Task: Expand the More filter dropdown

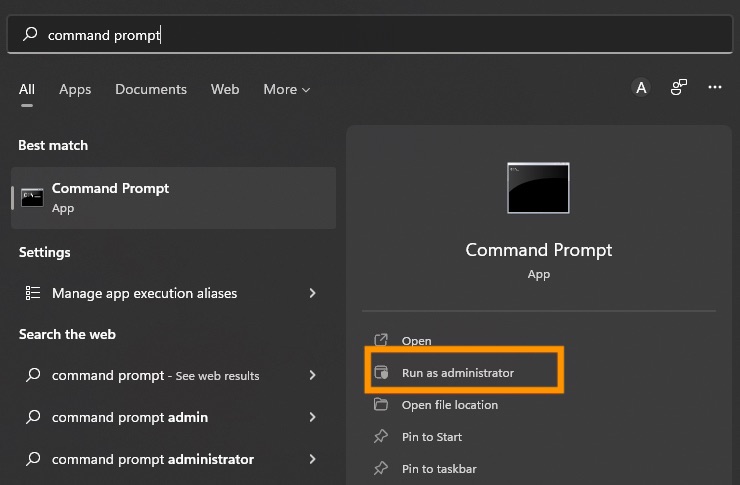Action: tap(286, 89)
